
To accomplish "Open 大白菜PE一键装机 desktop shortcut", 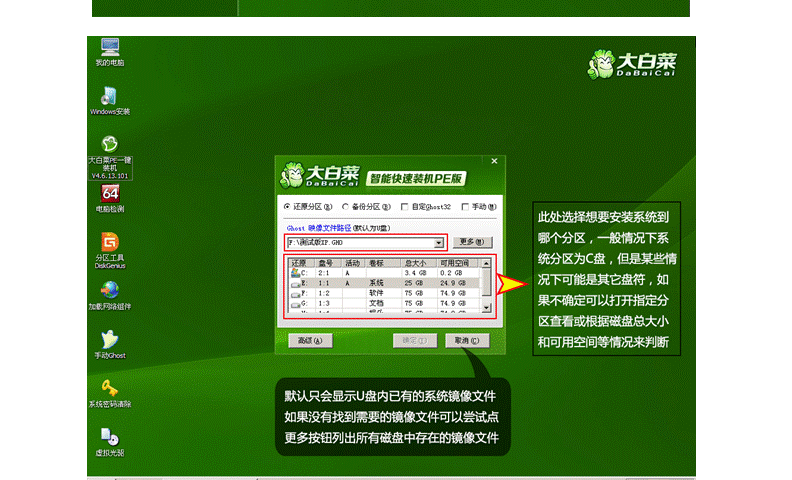I will pos(110,145).
